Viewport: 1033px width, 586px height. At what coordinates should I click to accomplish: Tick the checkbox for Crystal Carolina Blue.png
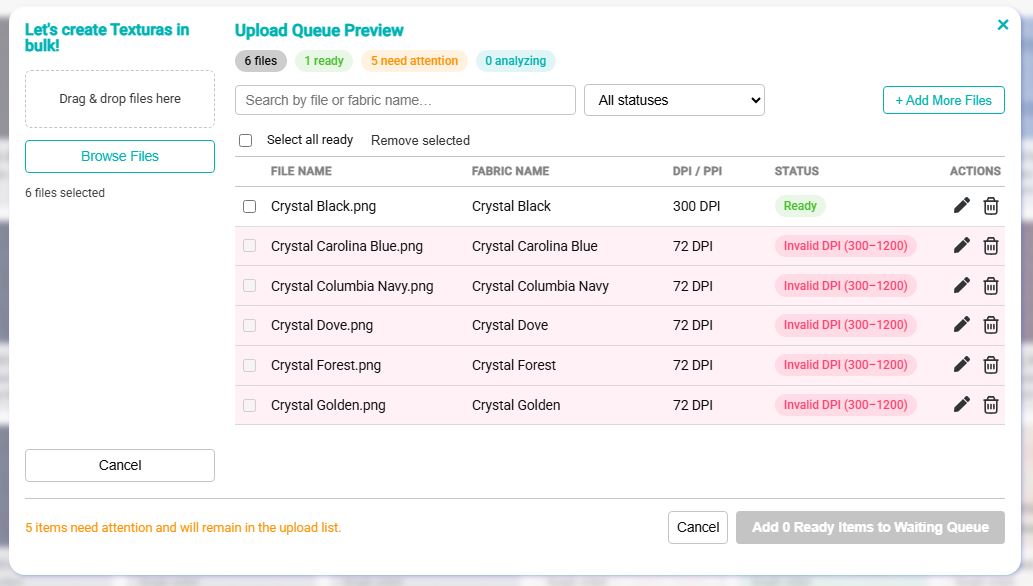click(x=250, y=246)
